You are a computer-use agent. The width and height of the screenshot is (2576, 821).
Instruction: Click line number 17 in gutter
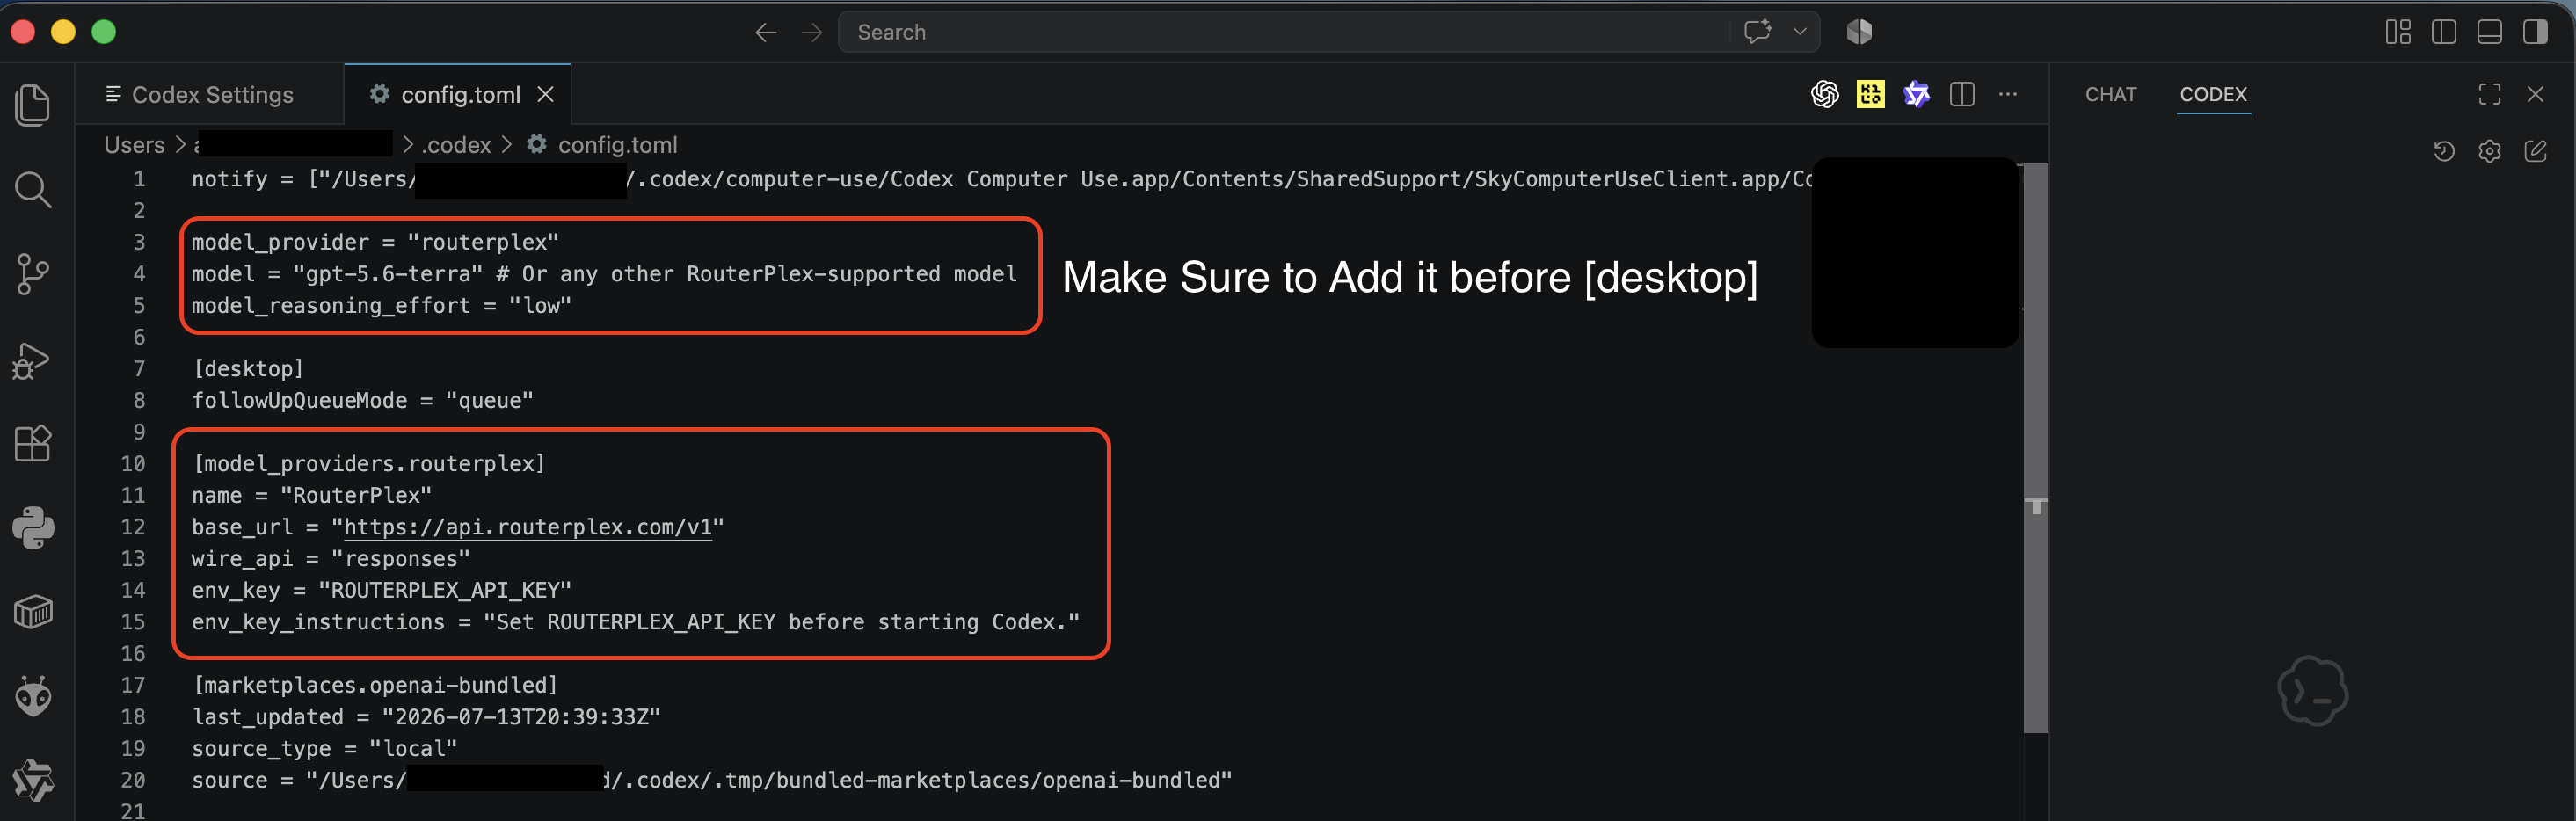pos(133,685)
